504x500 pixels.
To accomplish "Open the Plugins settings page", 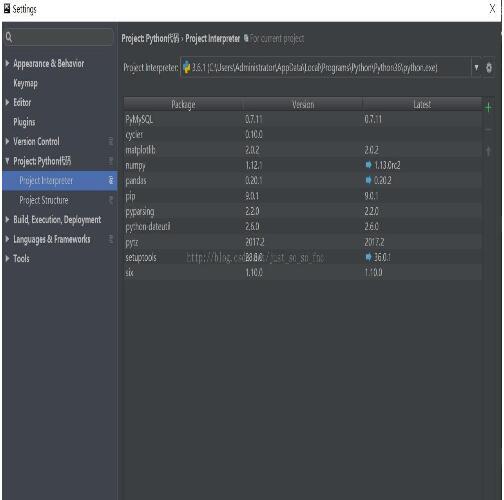I will [24, 122].
